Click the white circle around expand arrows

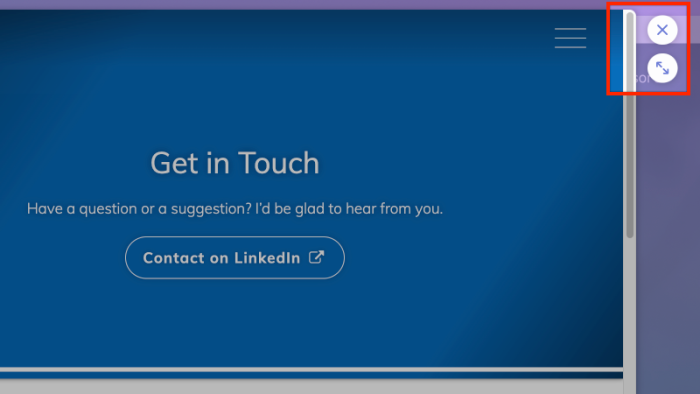coord(662,68)
